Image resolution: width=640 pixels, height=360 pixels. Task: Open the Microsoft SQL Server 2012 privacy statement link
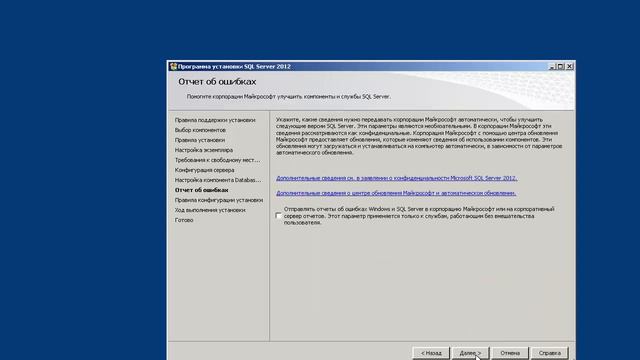coord(397,178)
